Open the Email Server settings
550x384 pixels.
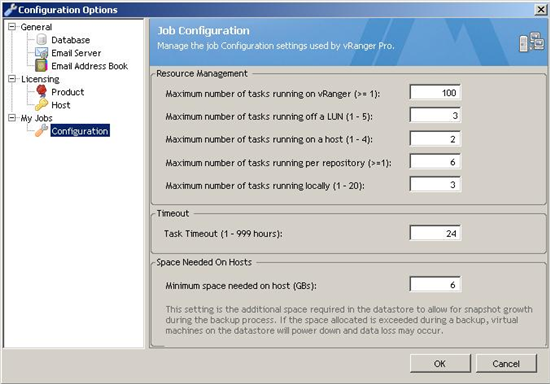click(76, 53)
